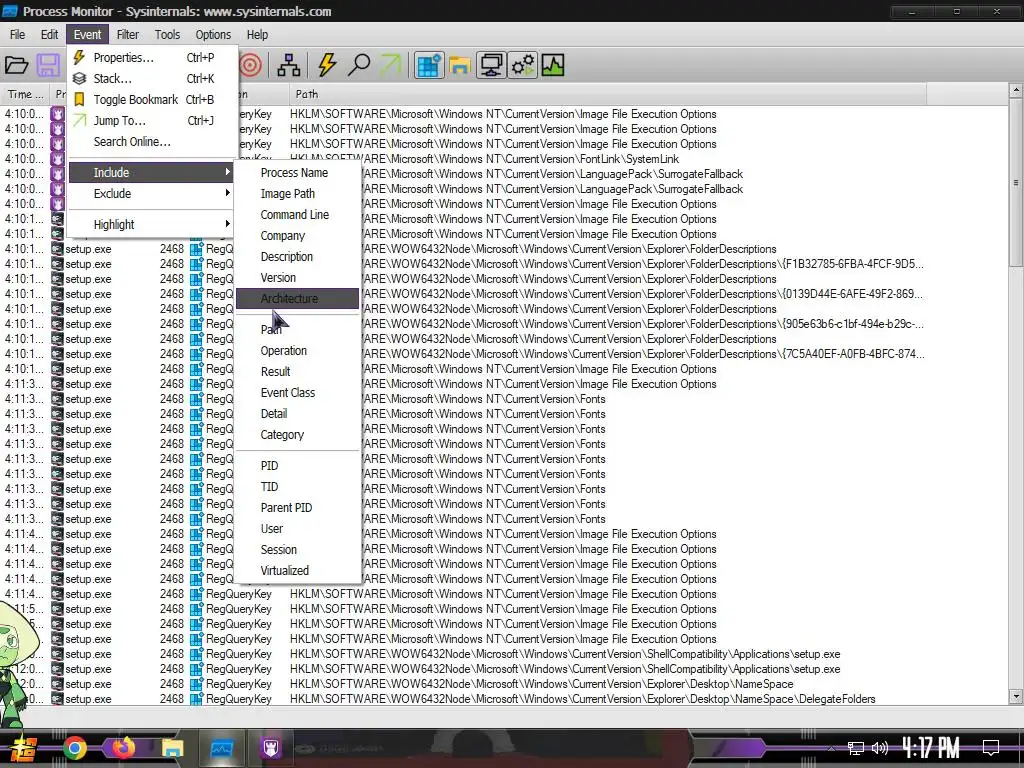Select Jump To… menu entry

152,120
